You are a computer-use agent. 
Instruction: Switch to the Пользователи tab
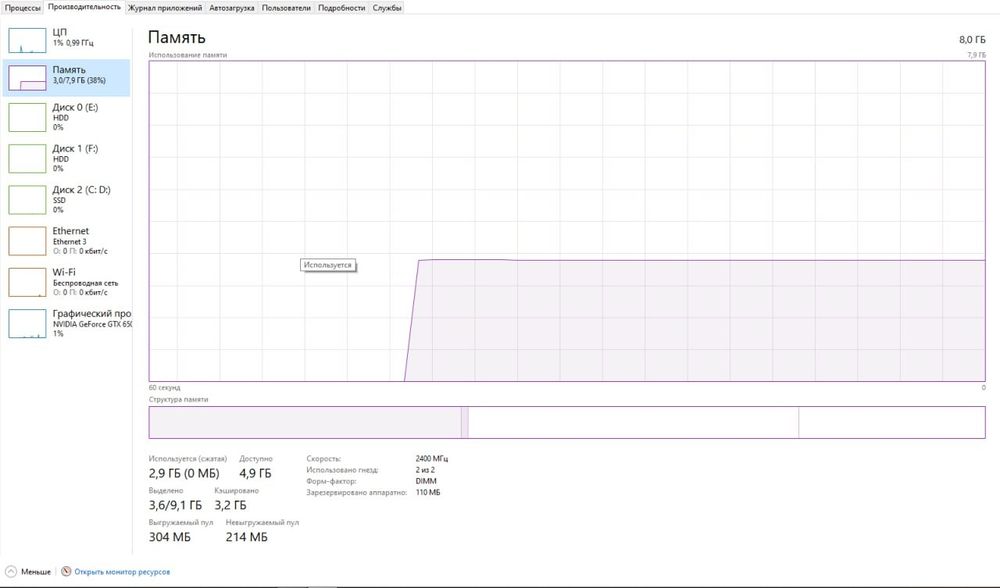tap(286, 8)
